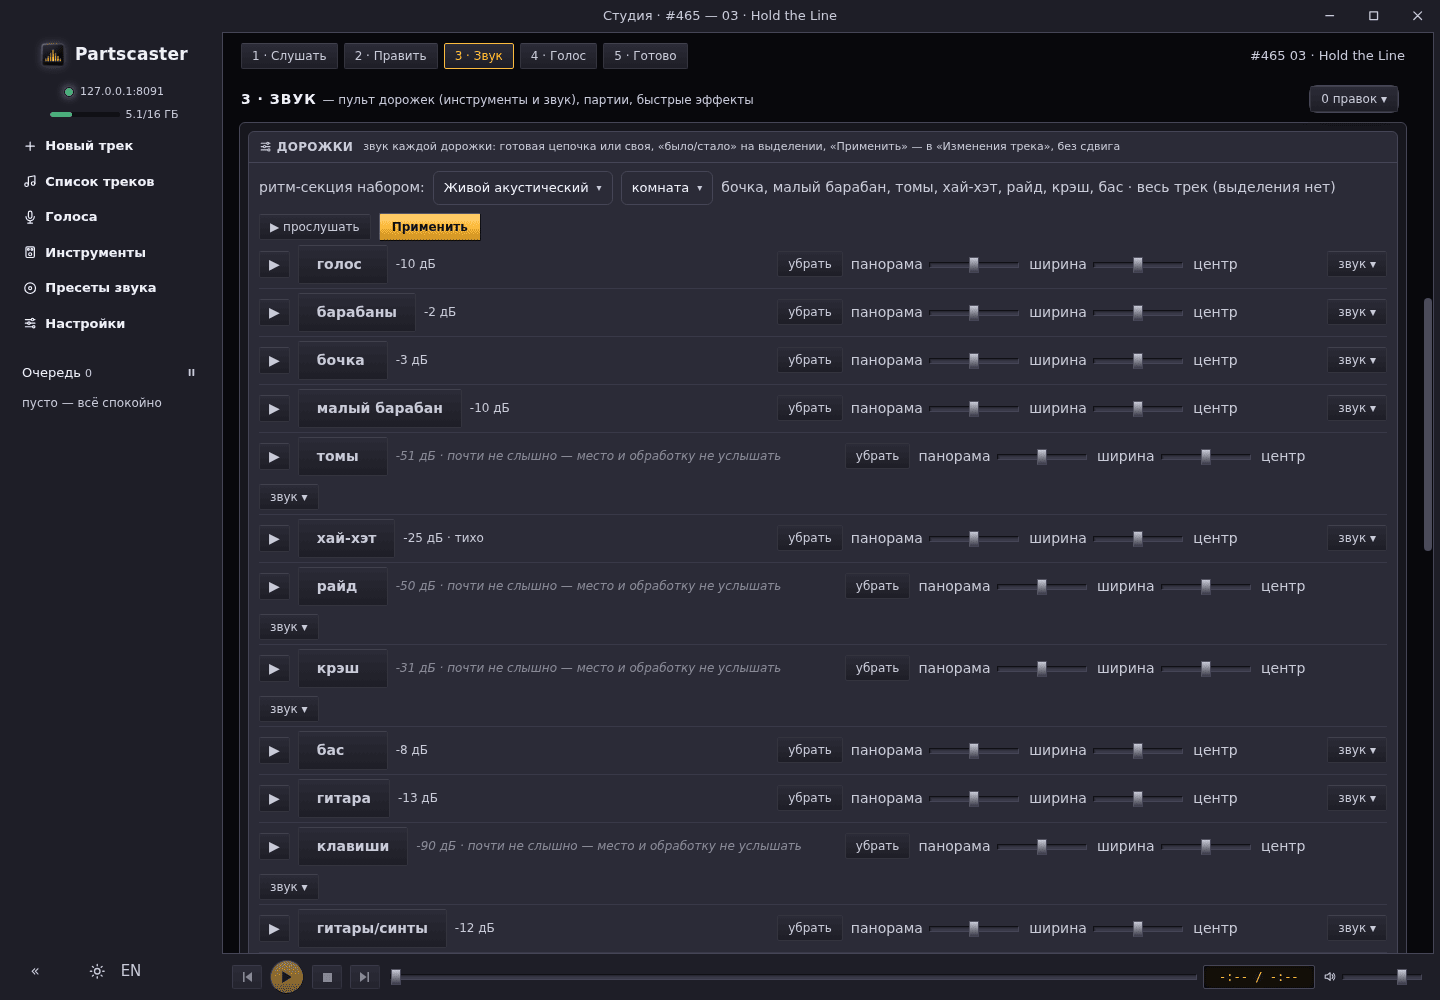Toggle the light/dark theme sun icon
The height and width of the screenshot is (1000, 1440).
pos(97,971)
